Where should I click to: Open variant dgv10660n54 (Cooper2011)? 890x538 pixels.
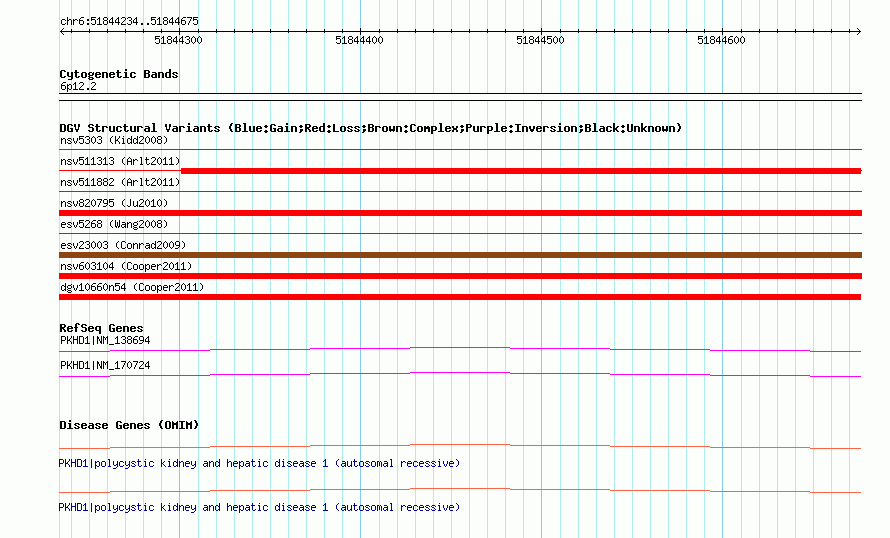132,287
